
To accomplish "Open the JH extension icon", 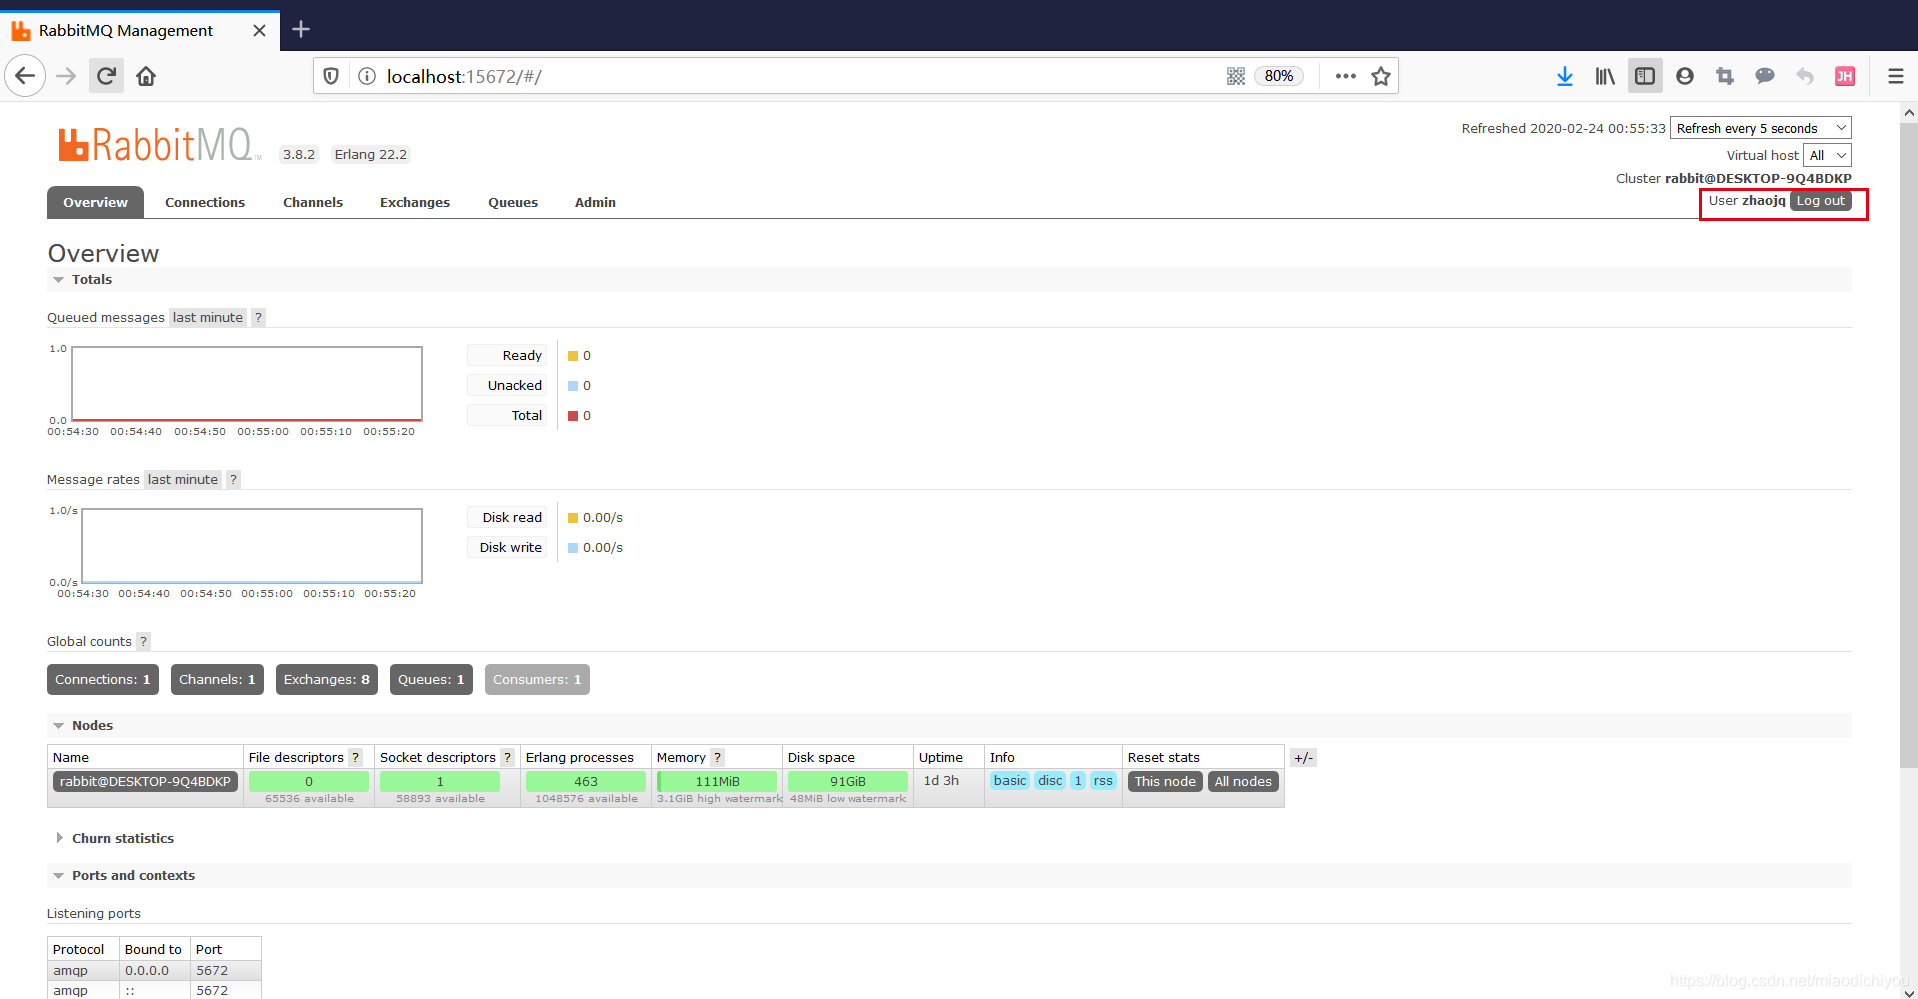I will point(1845,76).
